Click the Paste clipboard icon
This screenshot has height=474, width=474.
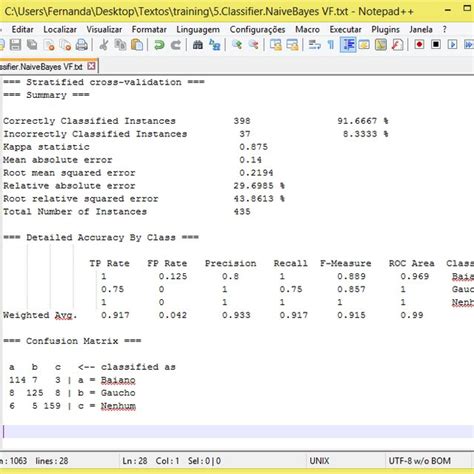click(137, 45)
